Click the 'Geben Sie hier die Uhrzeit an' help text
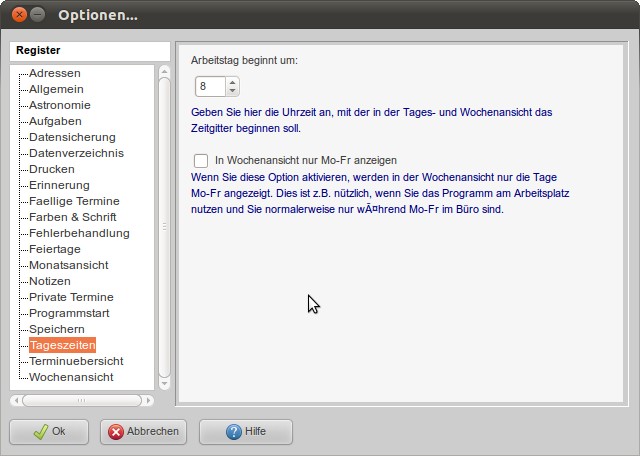The height and width of the screenshot is (456, 640). pyautogui.click(x=371, y=120)
